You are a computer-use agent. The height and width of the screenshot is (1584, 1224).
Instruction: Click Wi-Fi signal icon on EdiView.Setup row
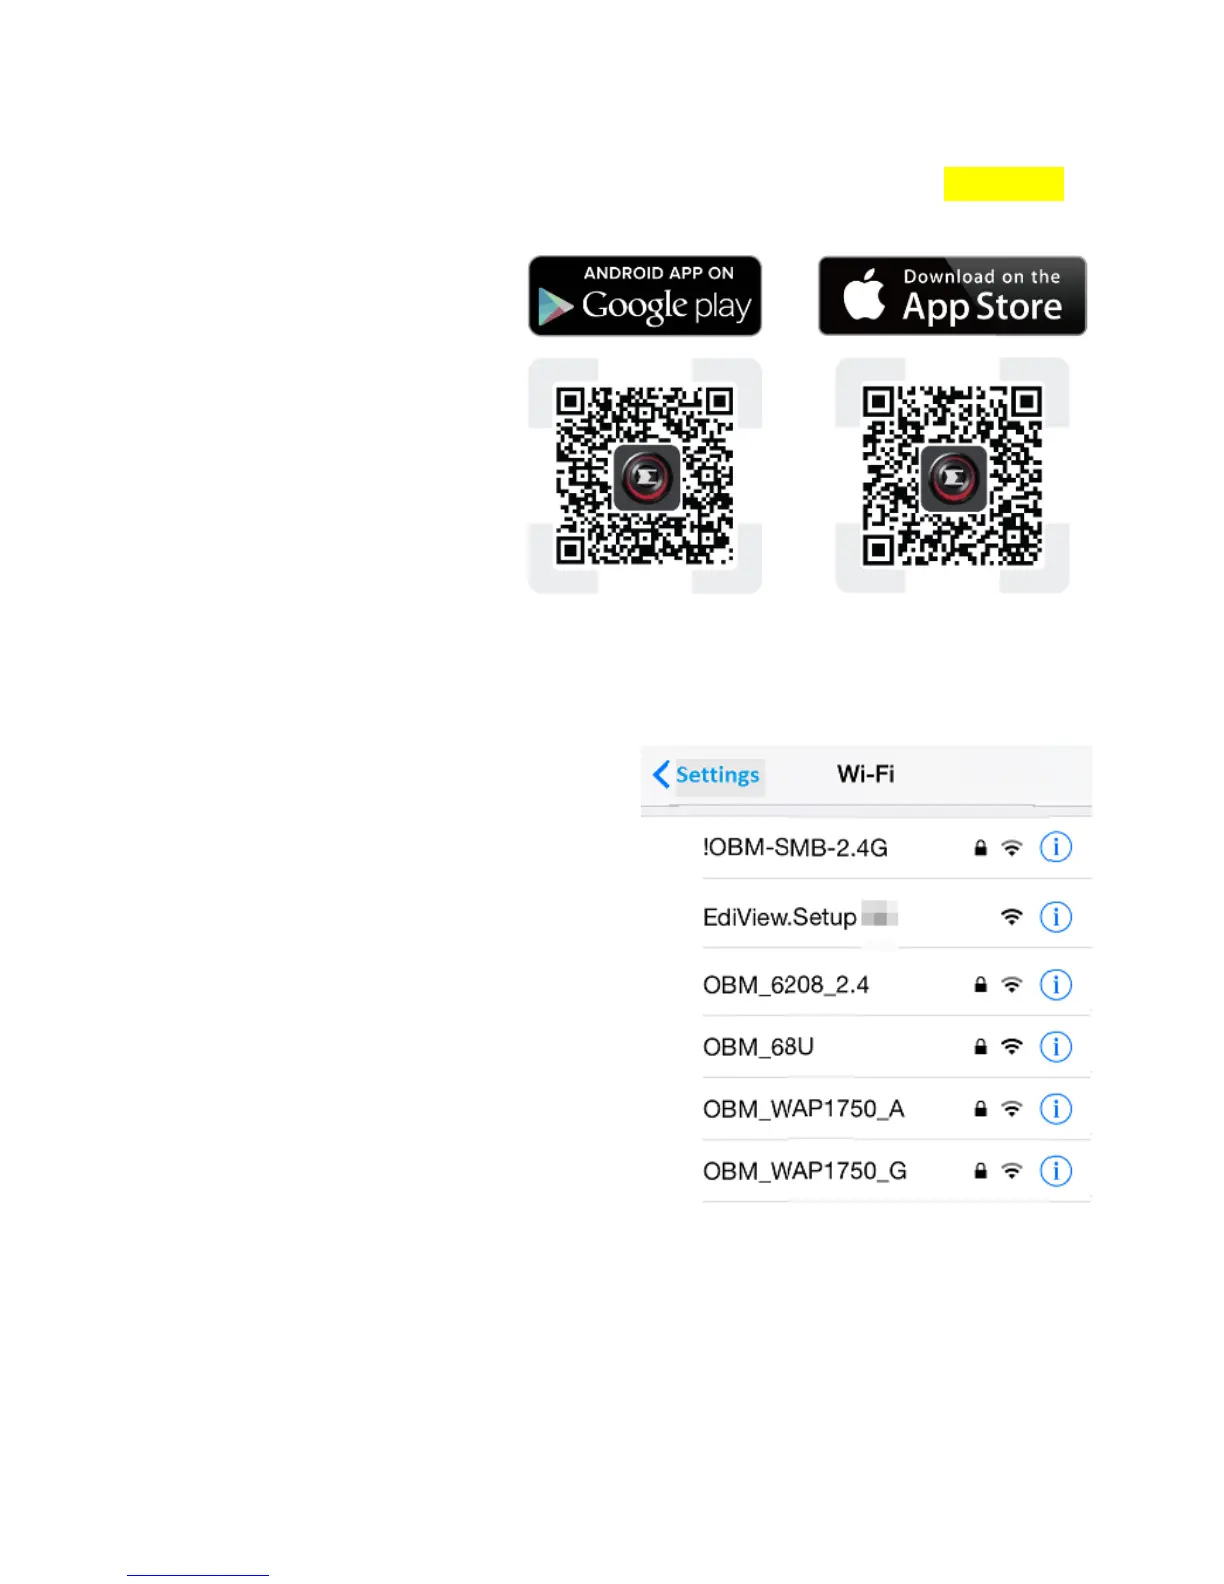1012,916
